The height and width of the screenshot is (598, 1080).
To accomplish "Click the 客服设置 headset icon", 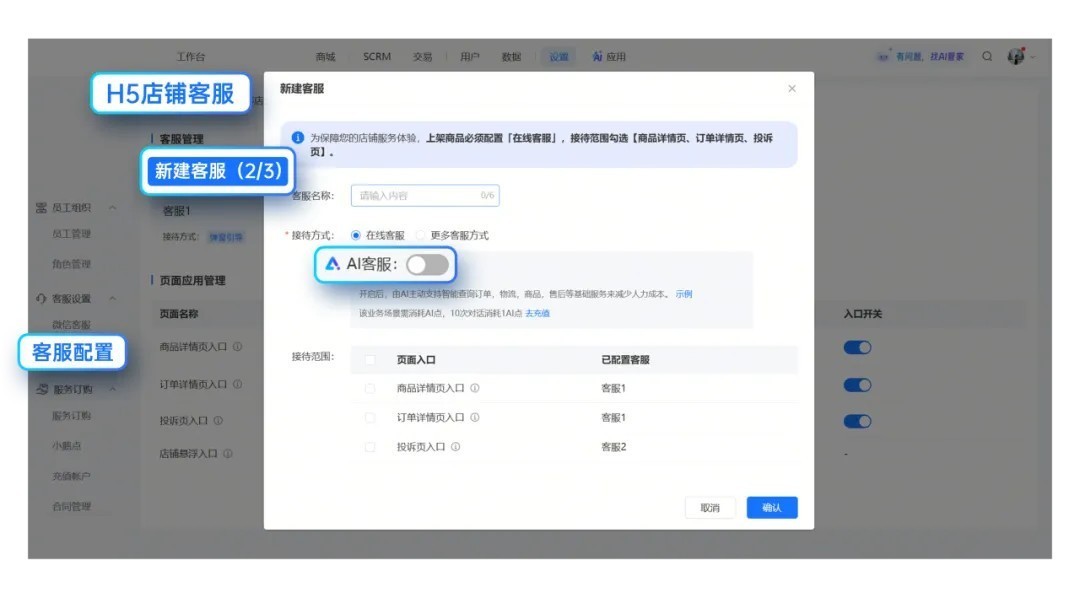I will (41, 298).
